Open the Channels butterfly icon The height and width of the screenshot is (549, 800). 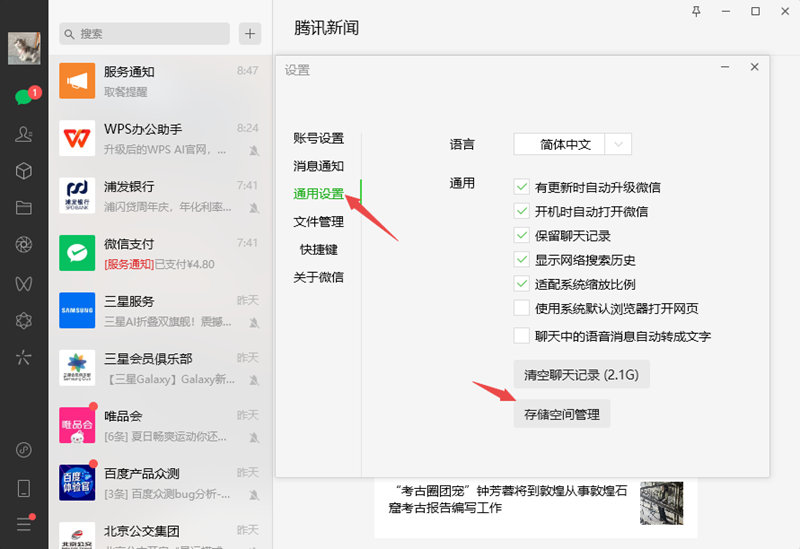[24, 284]
